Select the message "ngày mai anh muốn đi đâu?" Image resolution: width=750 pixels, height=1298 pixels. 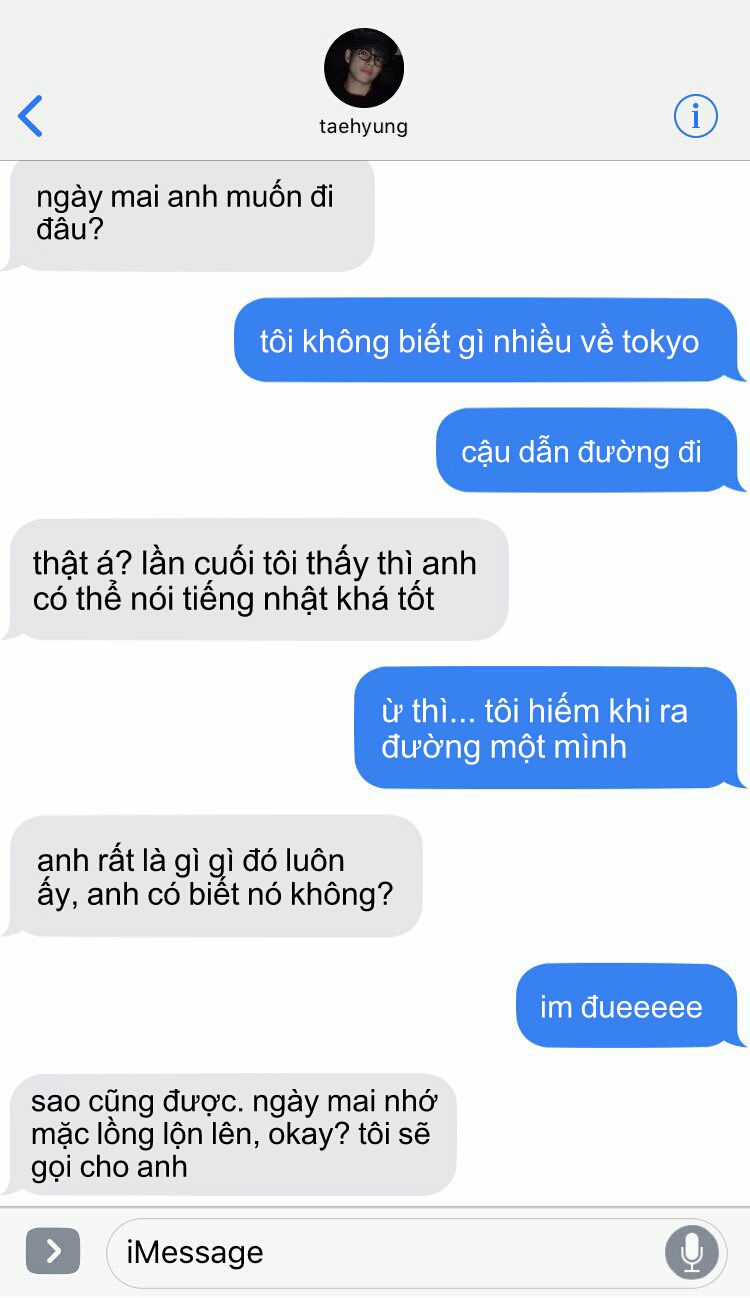[192, 213]
